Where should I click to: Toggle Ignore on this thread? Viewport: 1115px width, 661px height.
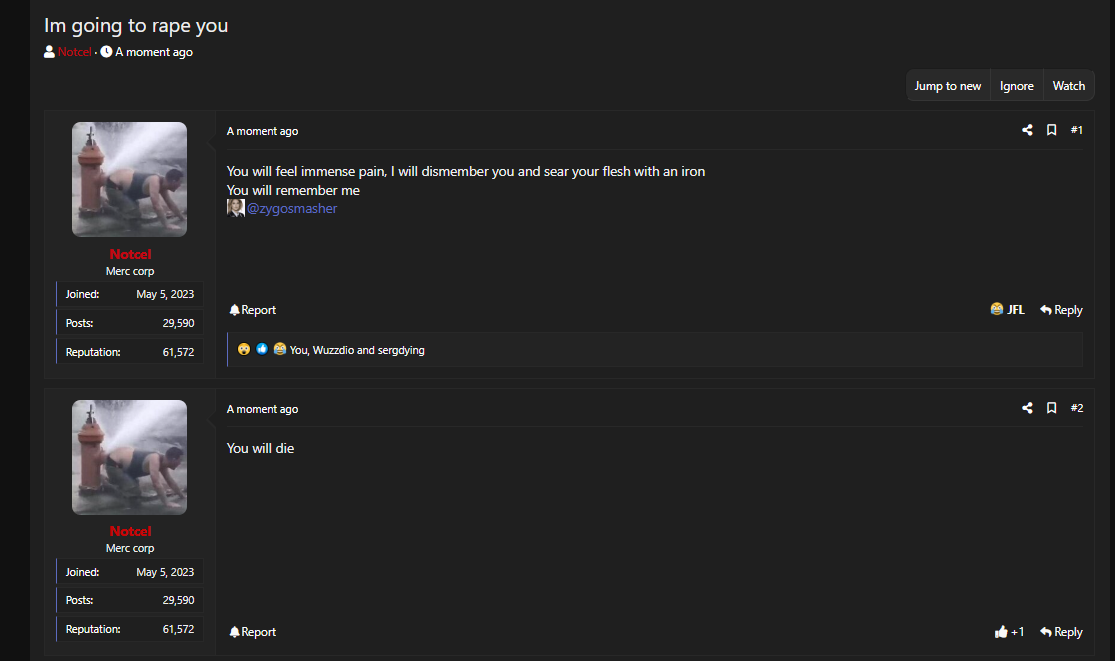click(1016, 86)
